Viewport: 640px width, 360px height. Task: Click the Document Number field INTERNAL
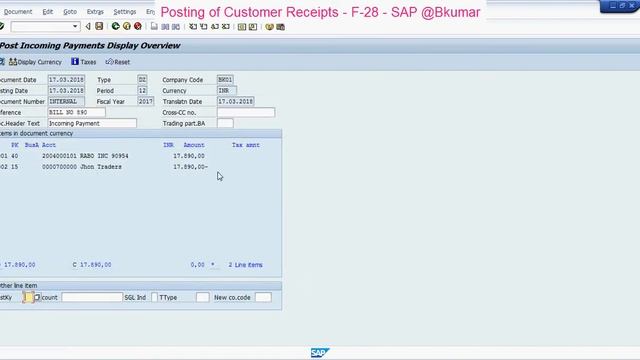(66, 101)
